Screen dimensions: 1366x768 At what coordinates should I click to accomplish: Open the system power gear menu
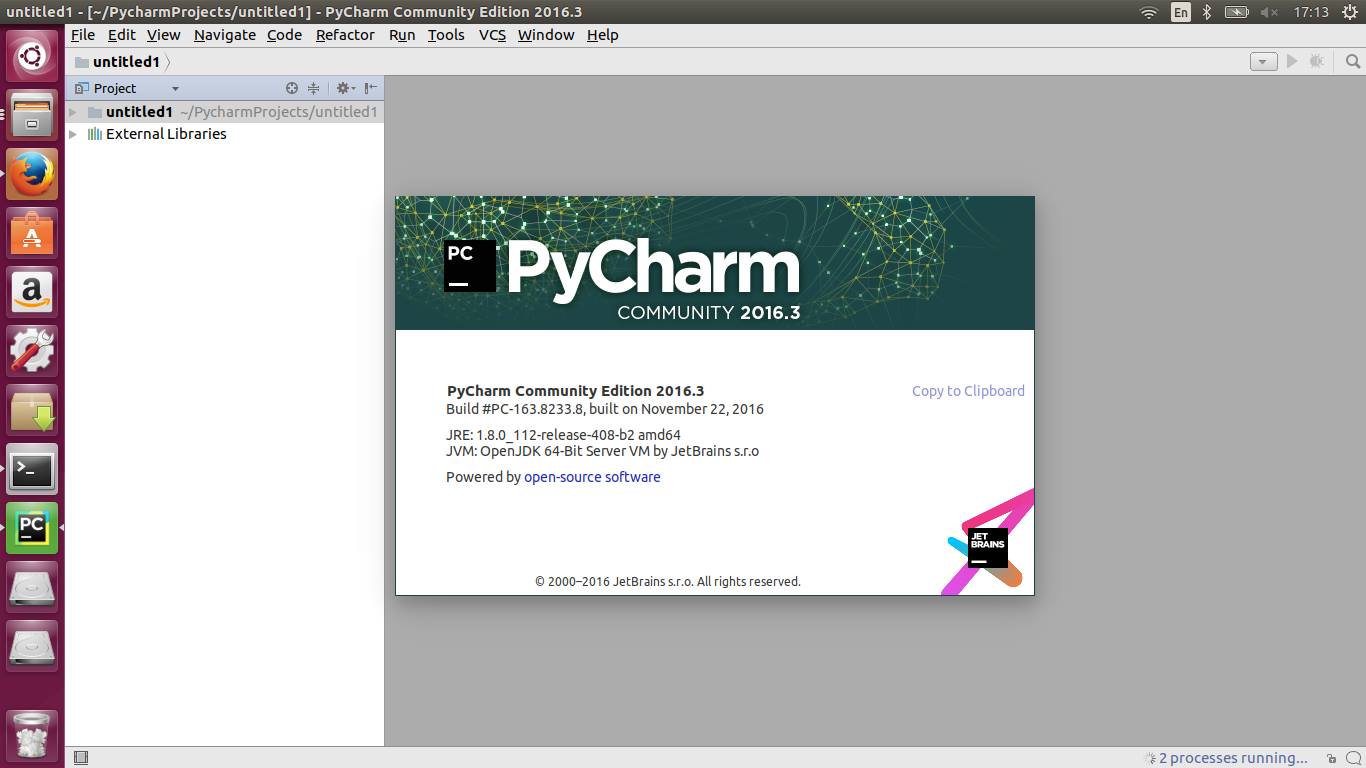[x=1349, y=12]
